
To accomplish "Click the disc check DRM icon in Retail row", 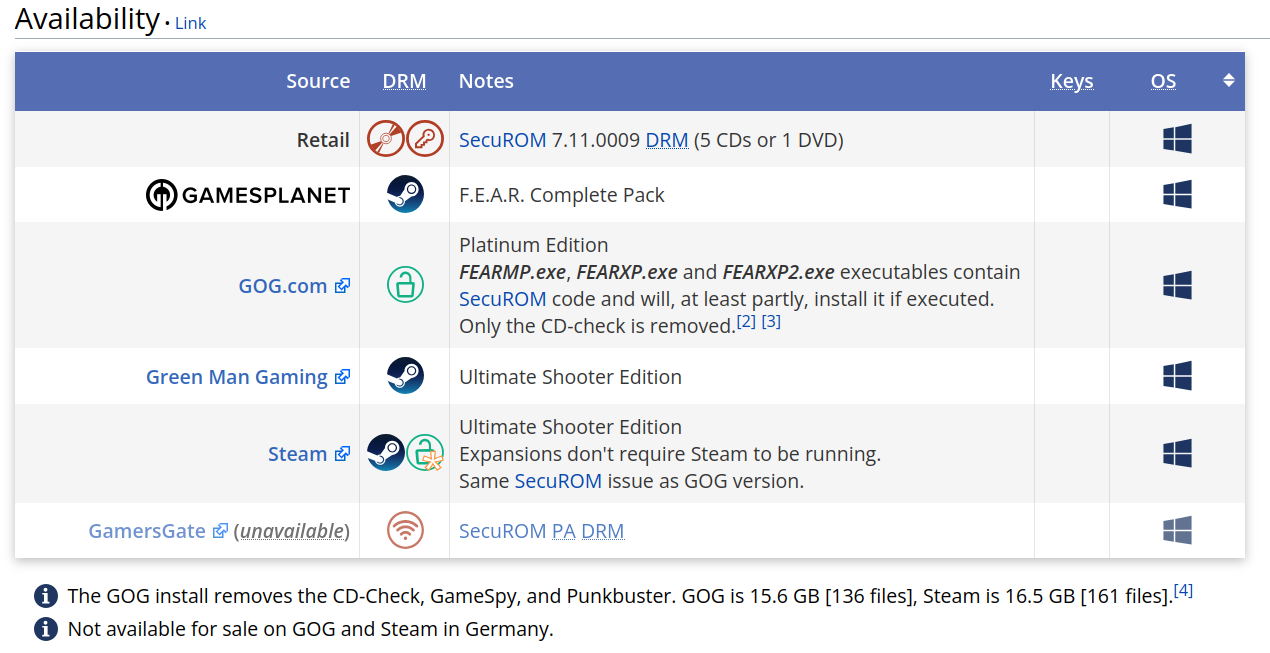I will (x=386, y=139).
